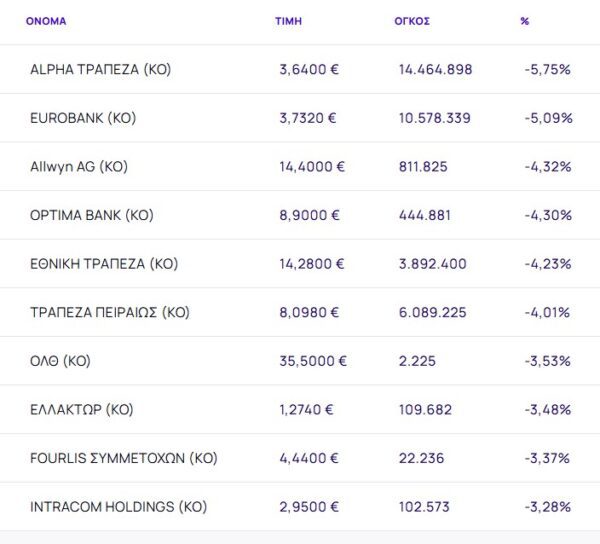Sort by the ΟΓΚΟΣ column header
The image size is (600, 544).
[412, 21]
